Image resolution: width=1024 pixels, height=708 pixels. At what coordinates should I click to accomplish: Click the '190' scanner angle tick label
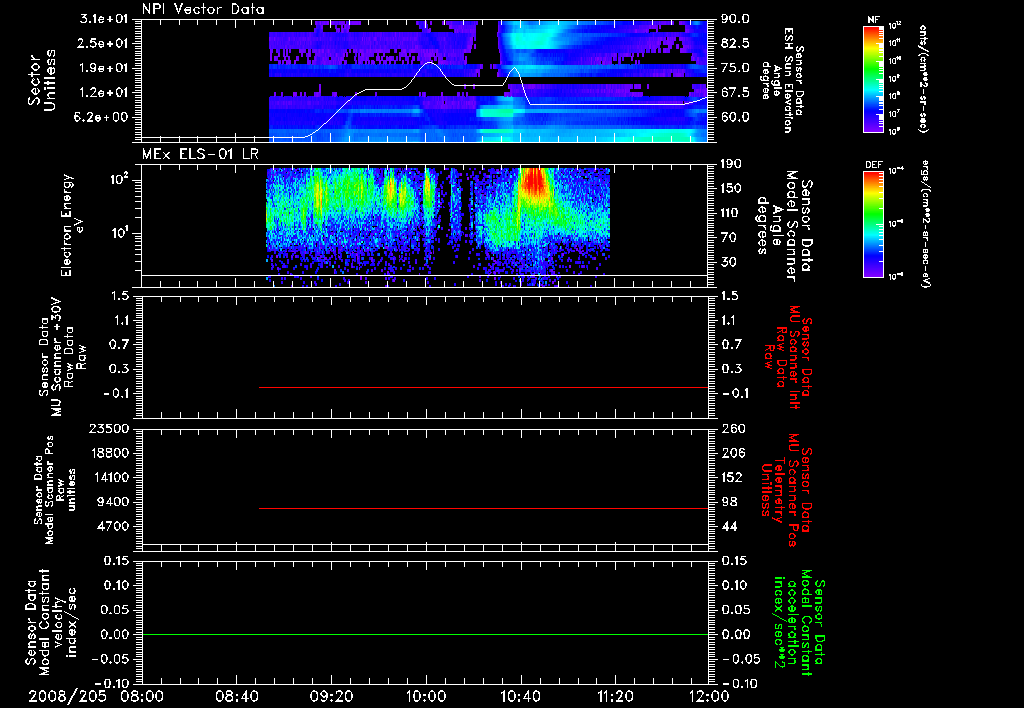coord(732,164)
